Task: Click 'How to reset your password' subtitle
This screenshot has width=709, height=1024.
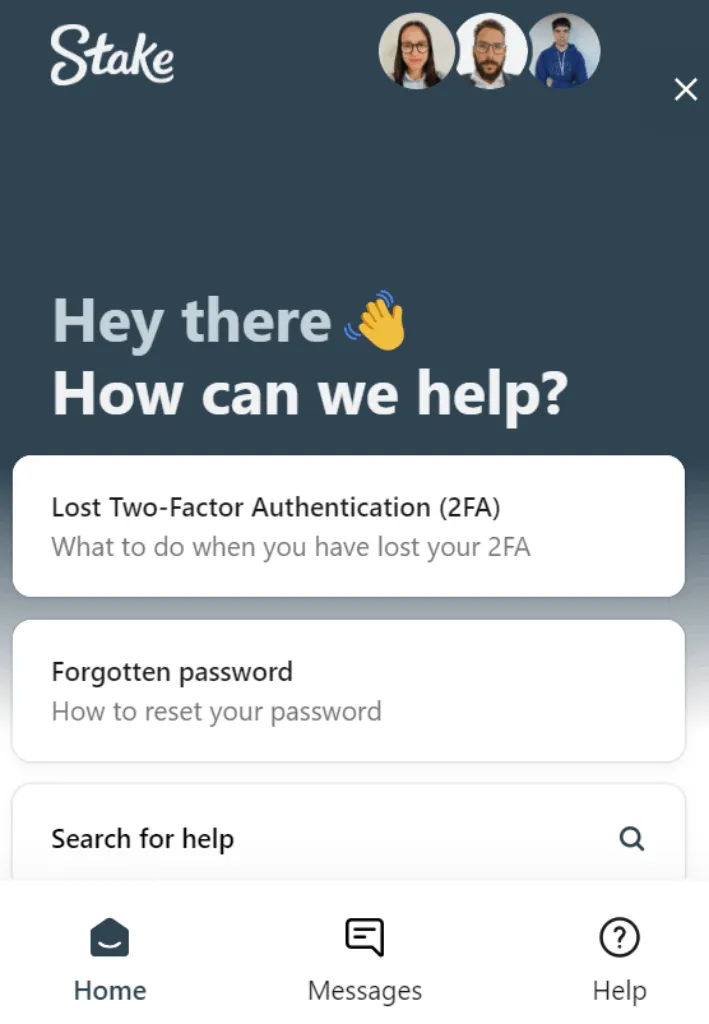Action: [x=216, y=712]
